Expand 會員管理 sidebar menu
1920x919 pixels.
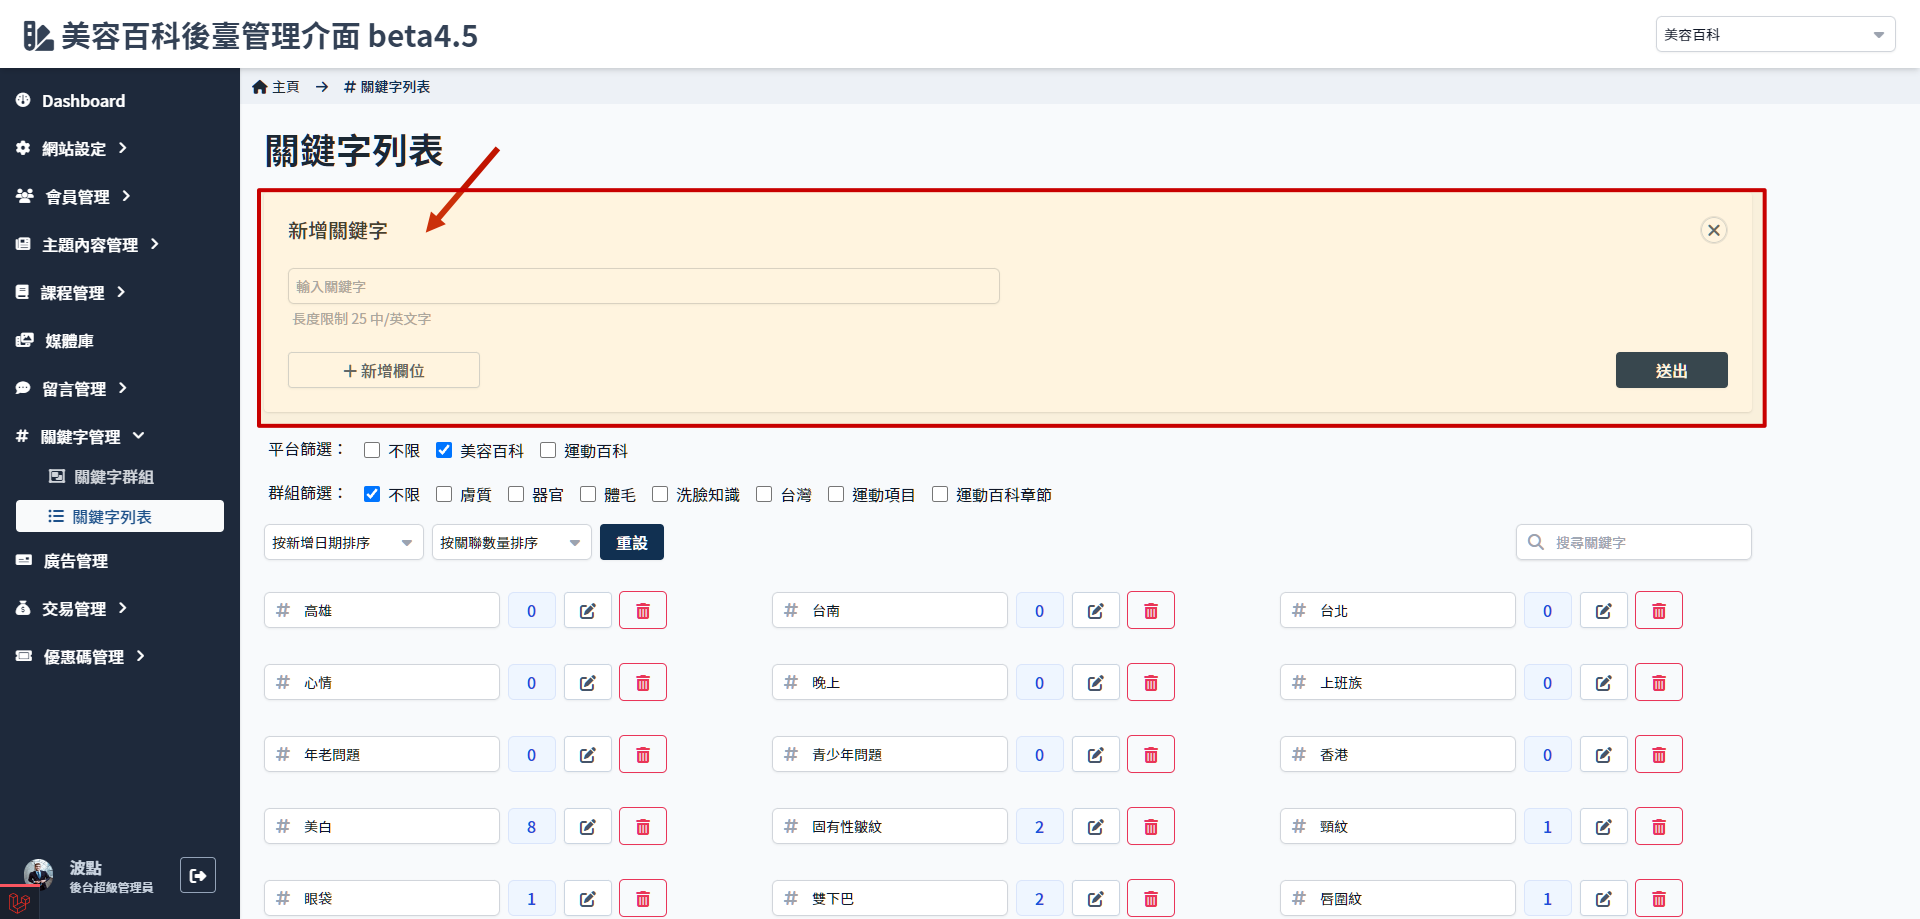[x=74, y=196]
